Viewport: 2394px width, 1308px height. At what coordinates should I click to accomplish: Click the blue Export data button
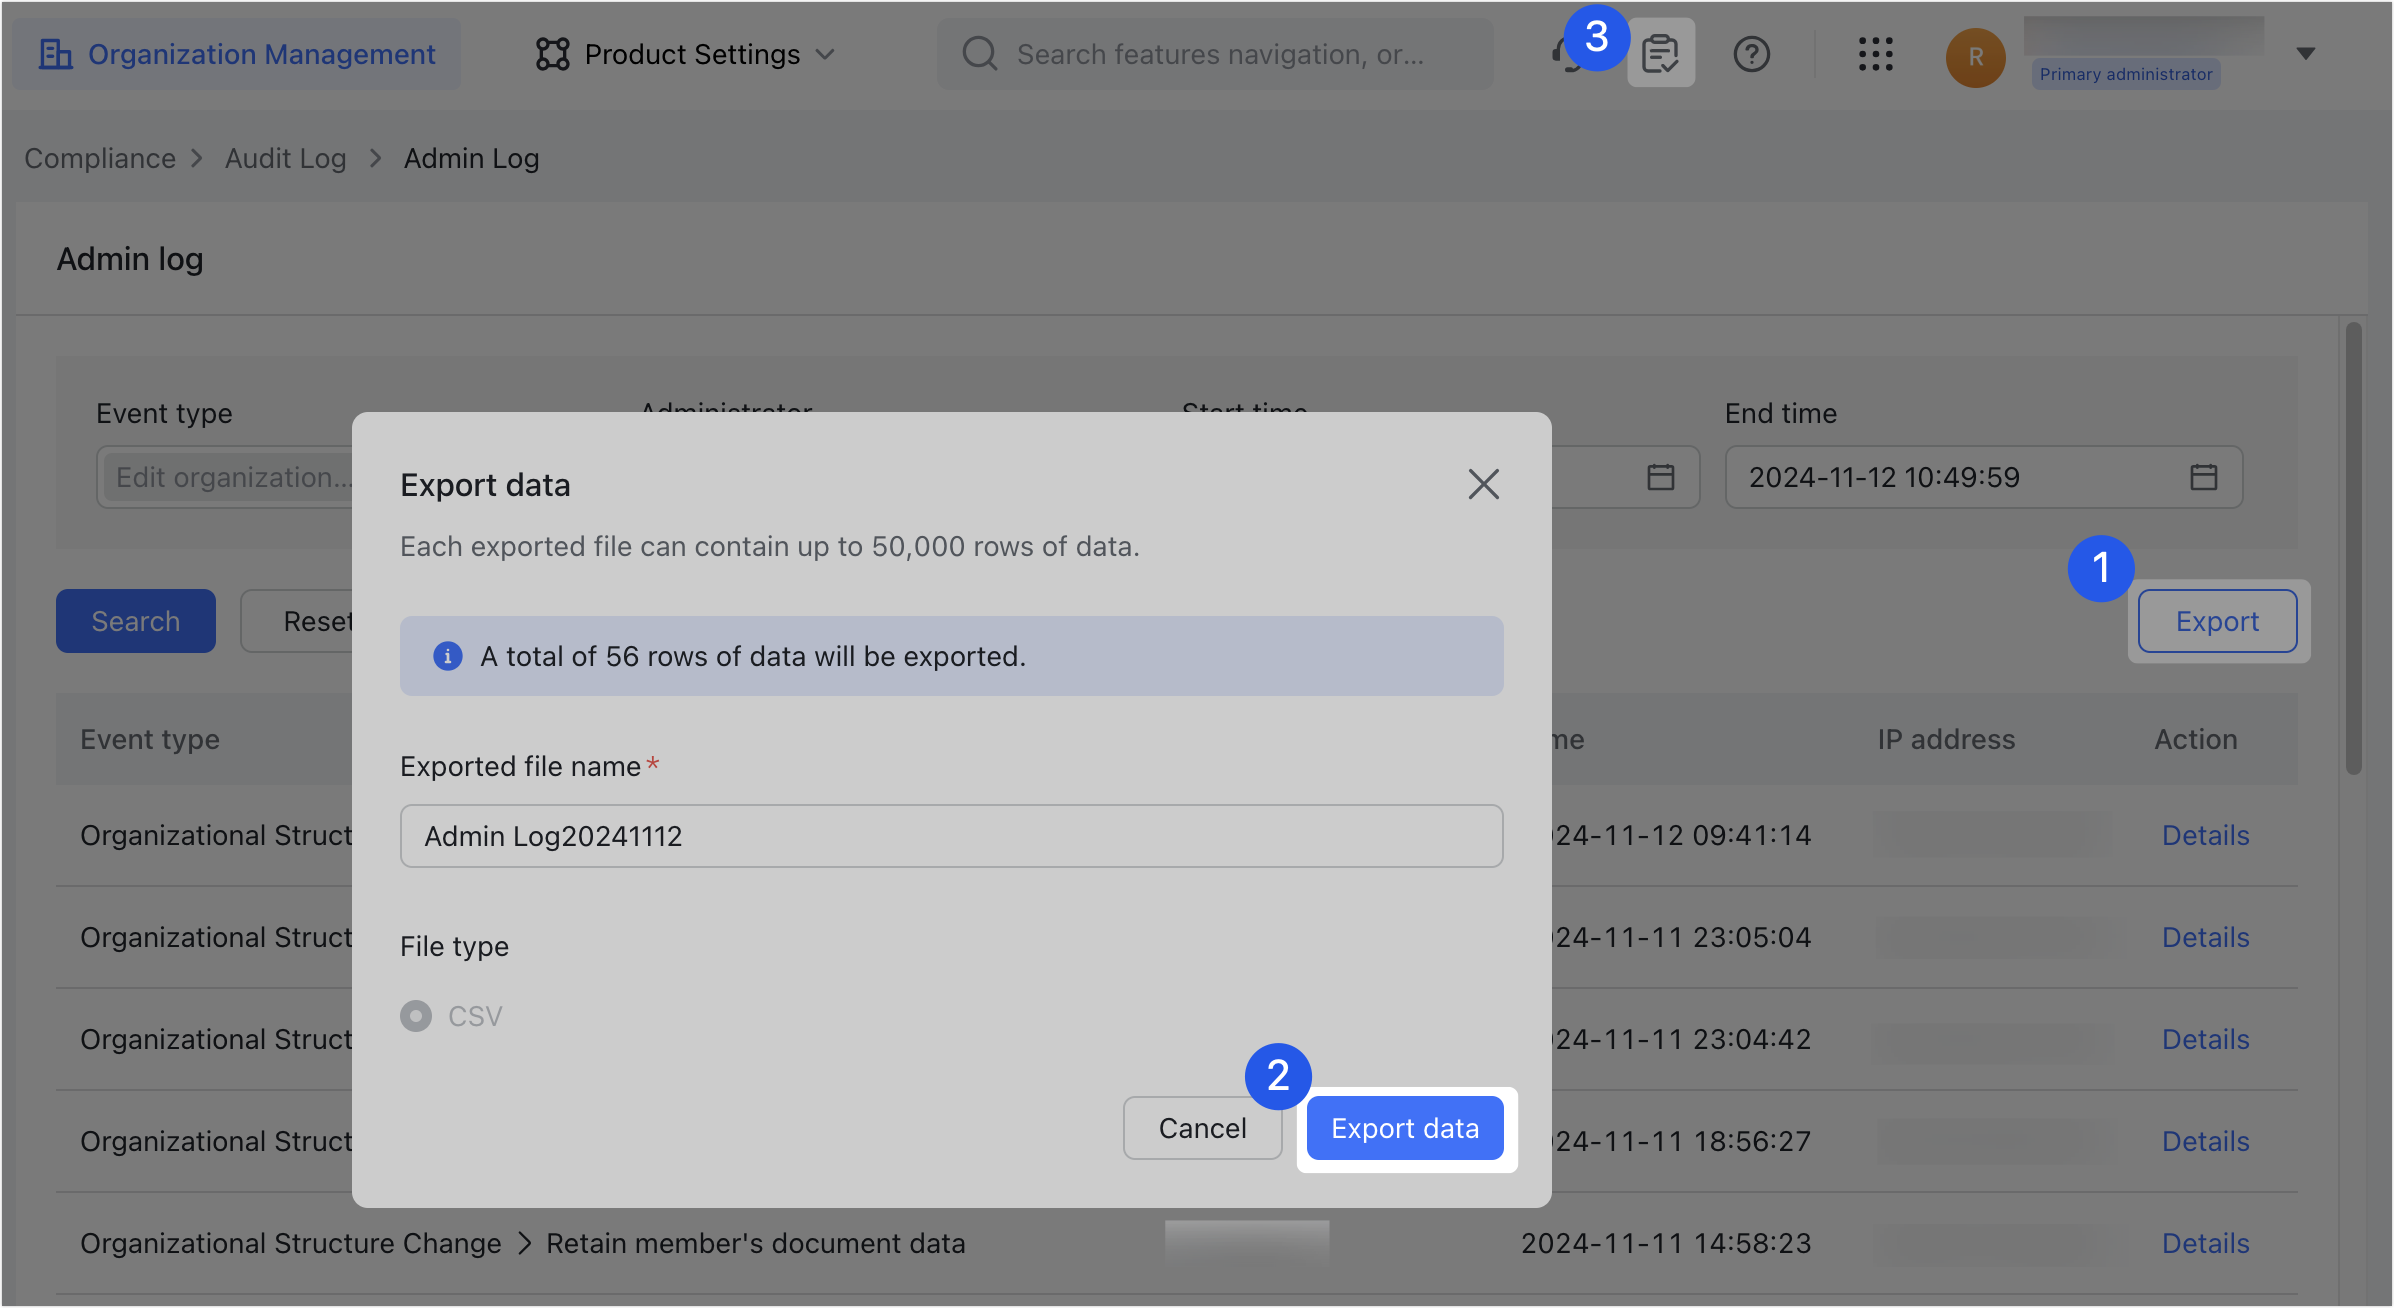pyautogui.click(x=1404, y=1128)
